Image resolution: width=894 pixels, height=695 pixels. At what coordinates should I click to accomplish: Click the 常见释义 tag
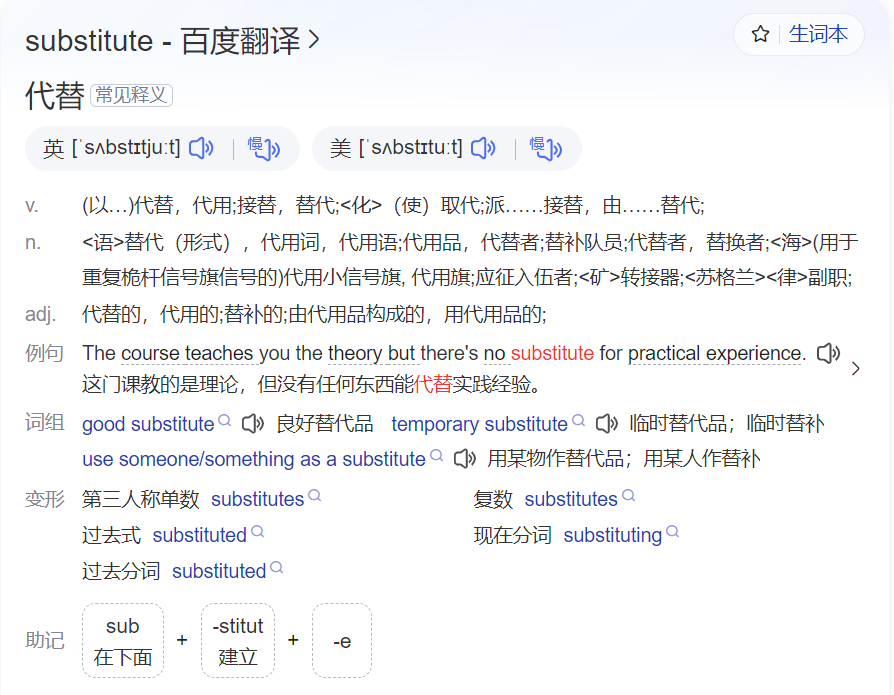pos(131,95)
